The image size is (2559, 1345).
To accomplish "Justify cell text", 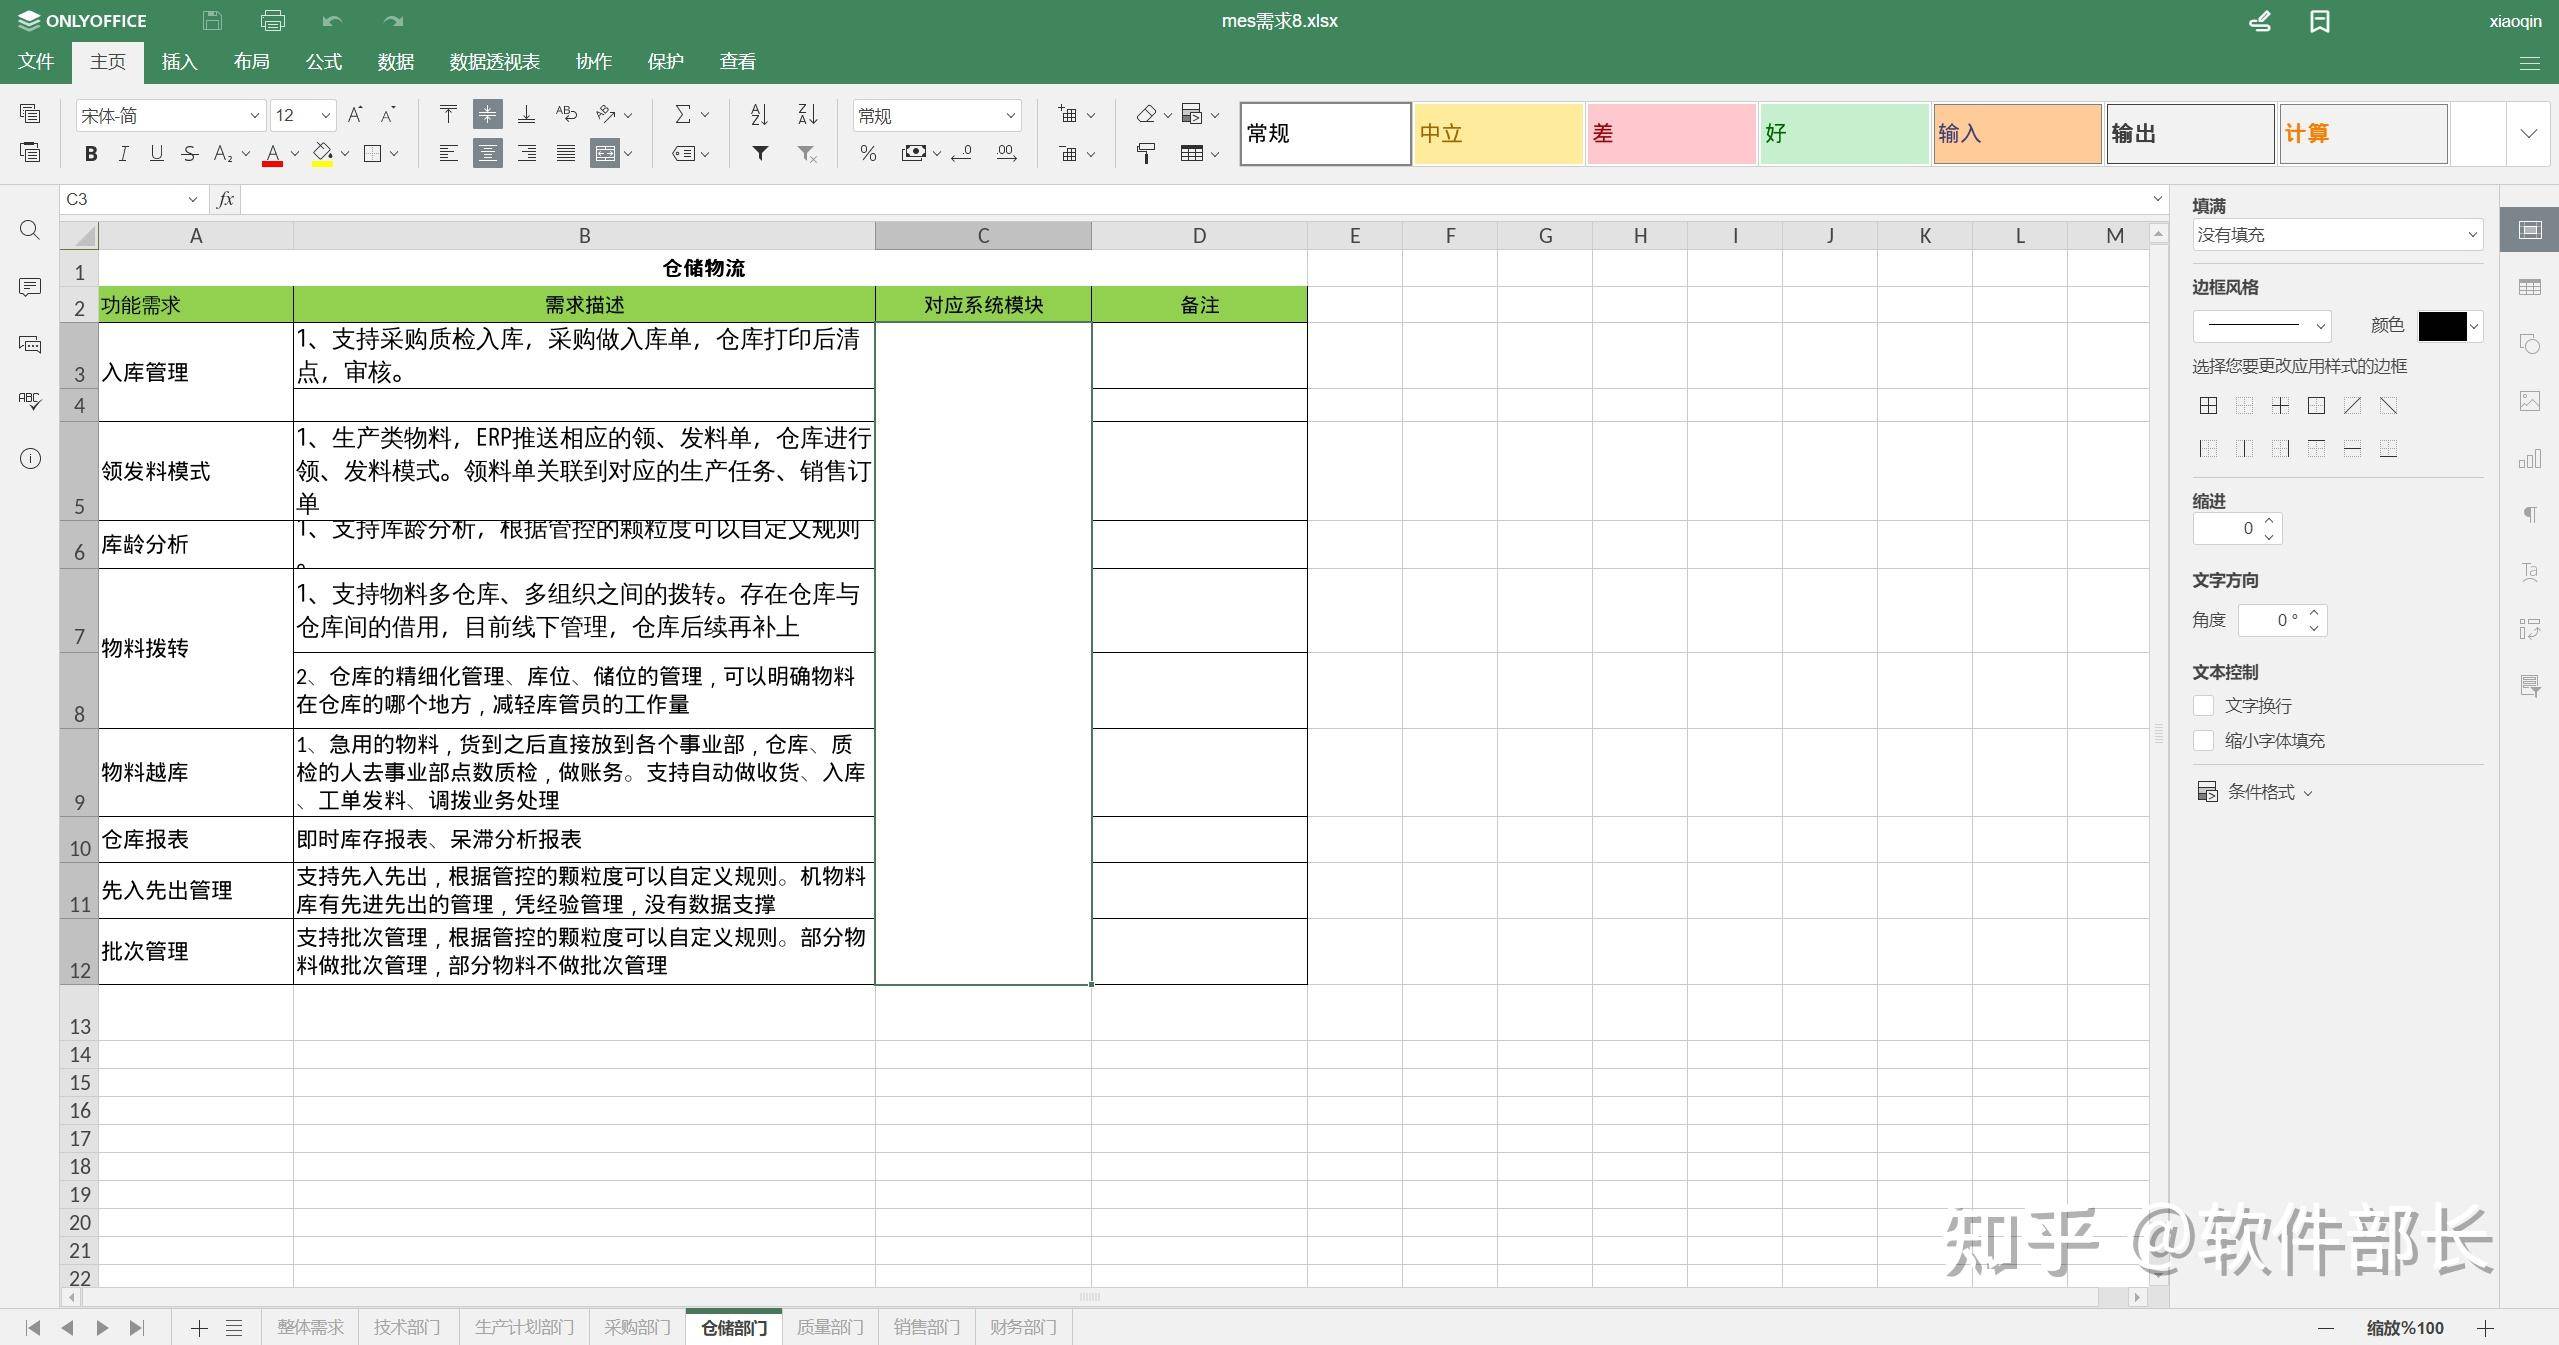I will point(566,153).
